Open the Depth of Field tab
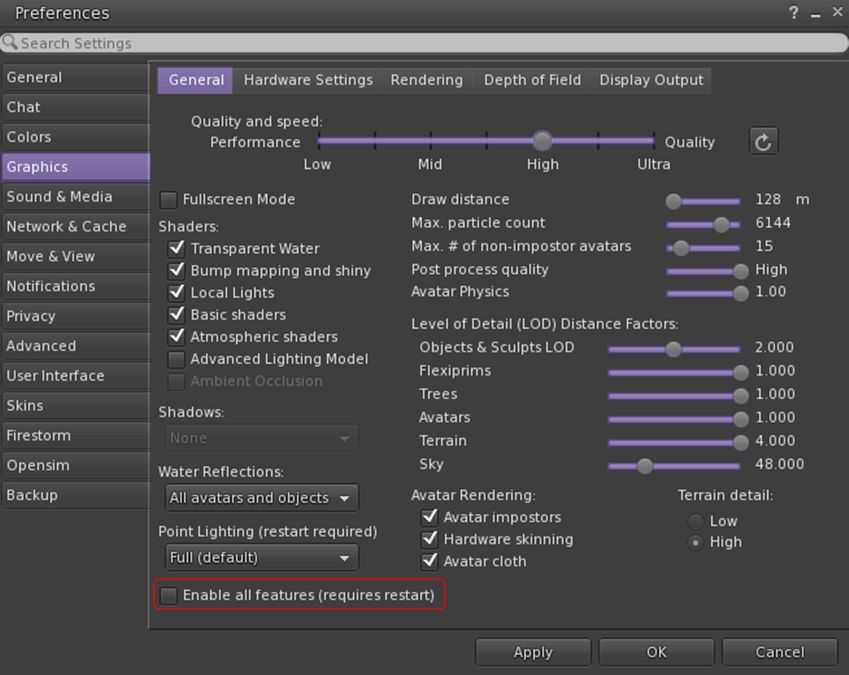The width and height of the screenshot is (849, 675). pyautogui.click(x=532, y=80)
